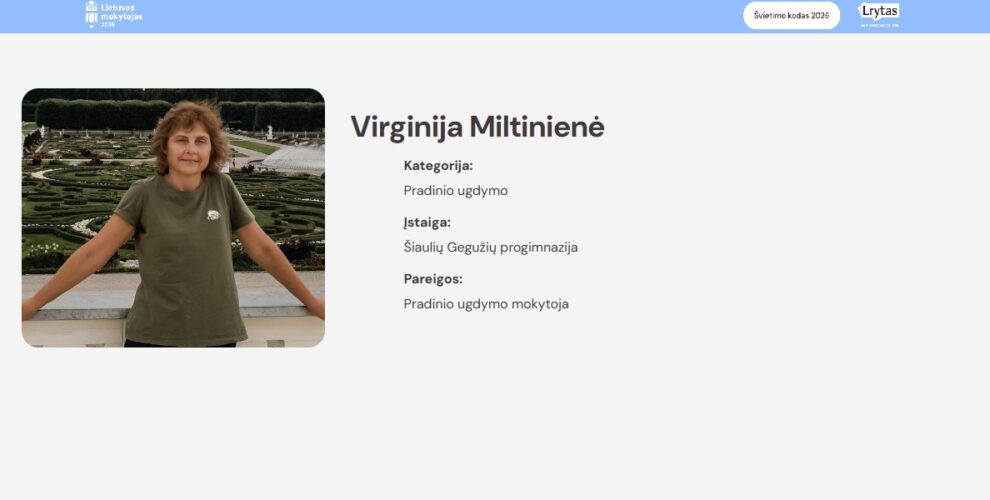Viewport: 990px width, 500px height.
Task: Open the Lrytas logo link
Action: coord(878,12)
